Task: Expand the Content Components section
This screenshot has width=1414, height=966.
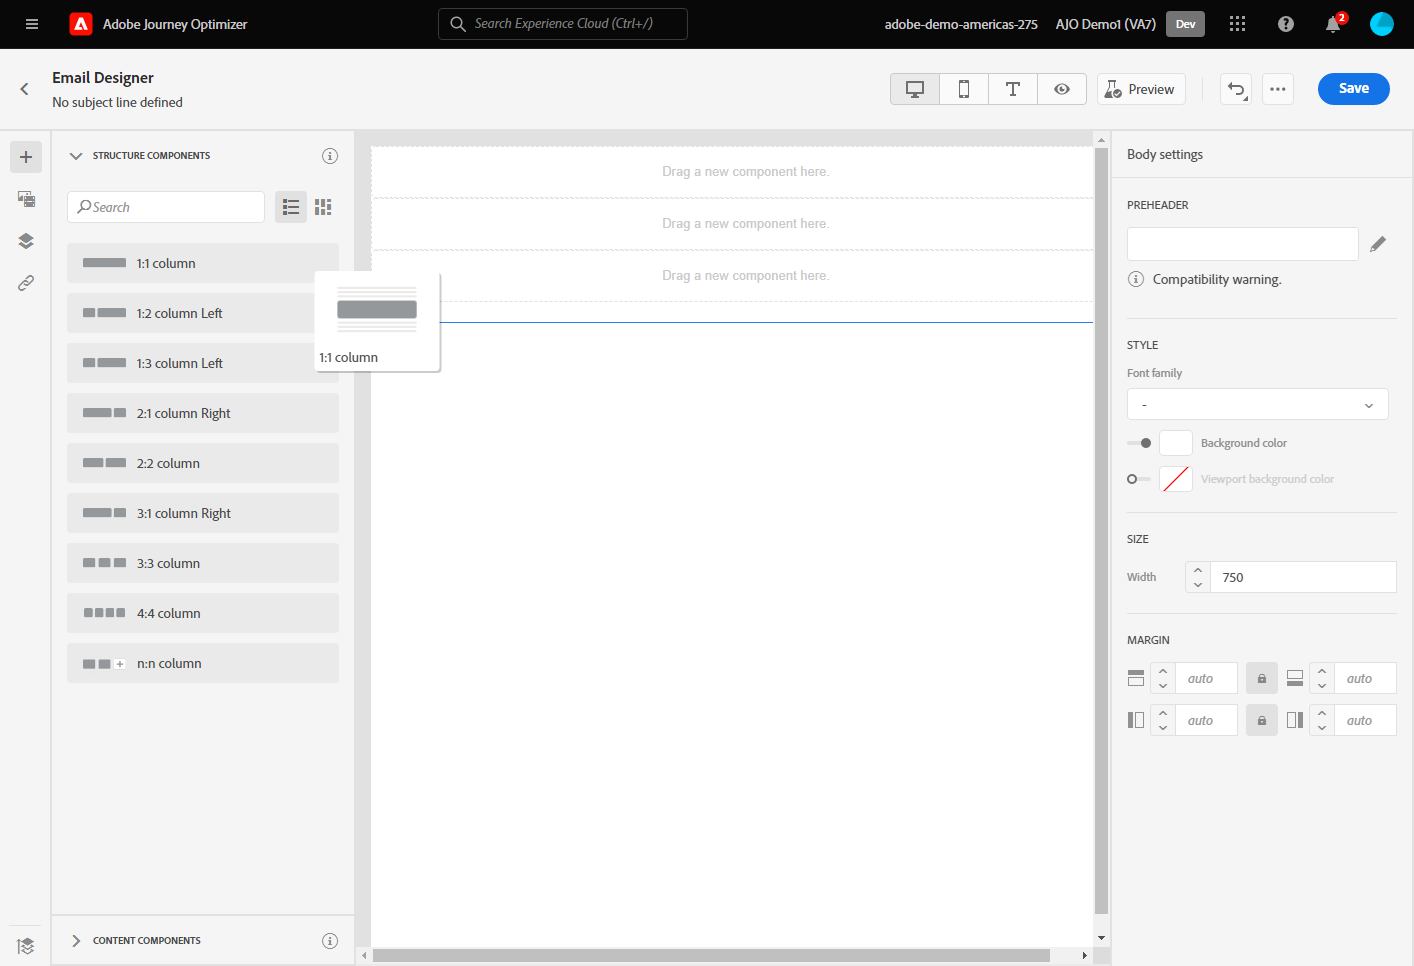Action: click(76, 941)
